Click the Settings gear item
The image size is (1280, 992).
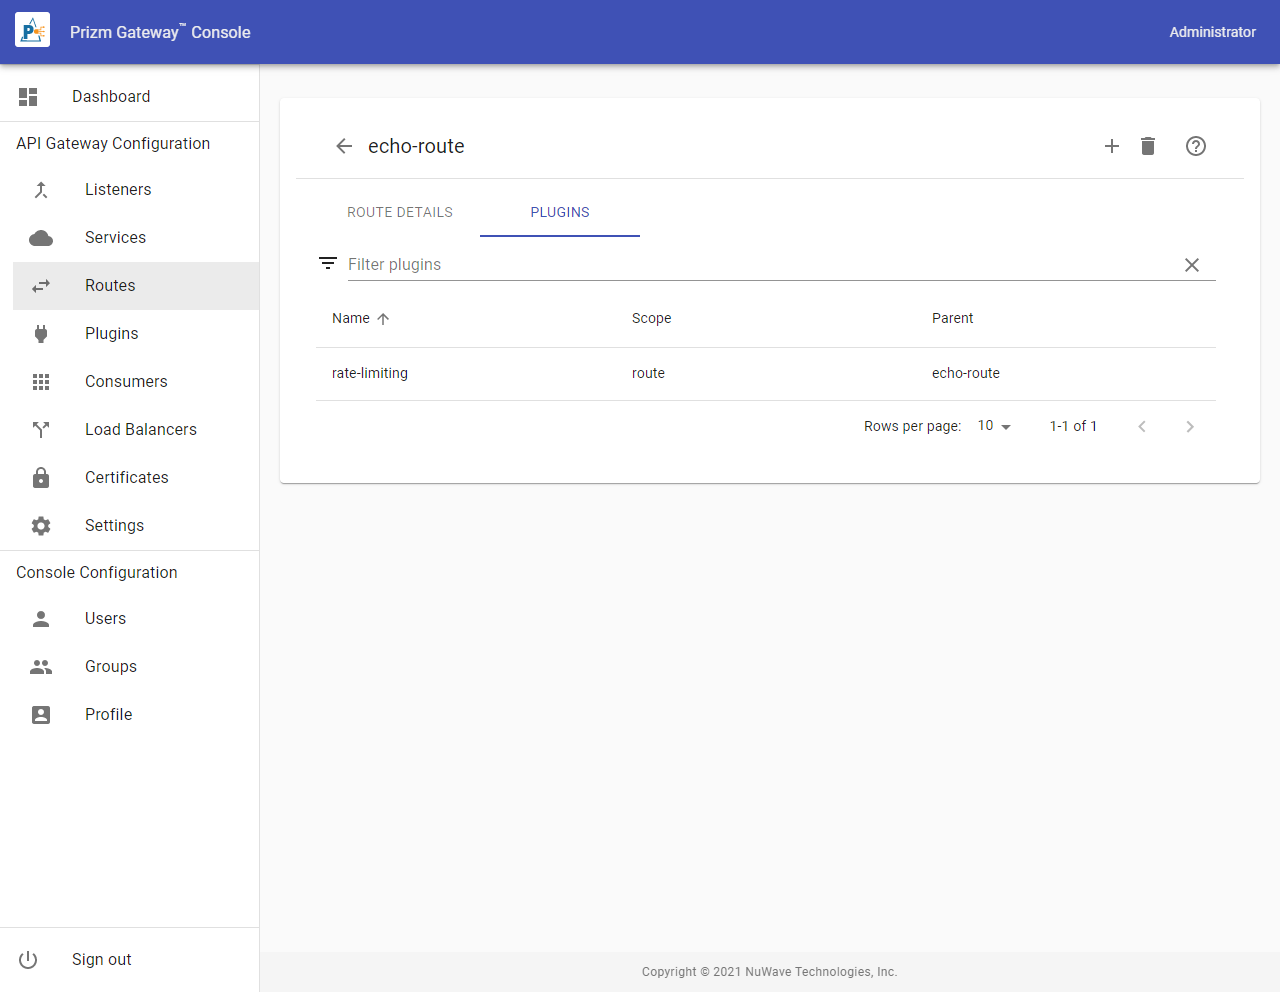click(114, 525)
